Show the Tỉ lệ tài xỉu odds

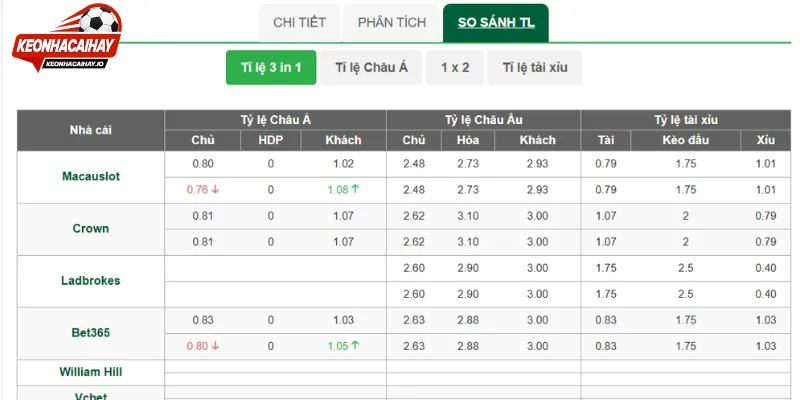click(535, 67)
